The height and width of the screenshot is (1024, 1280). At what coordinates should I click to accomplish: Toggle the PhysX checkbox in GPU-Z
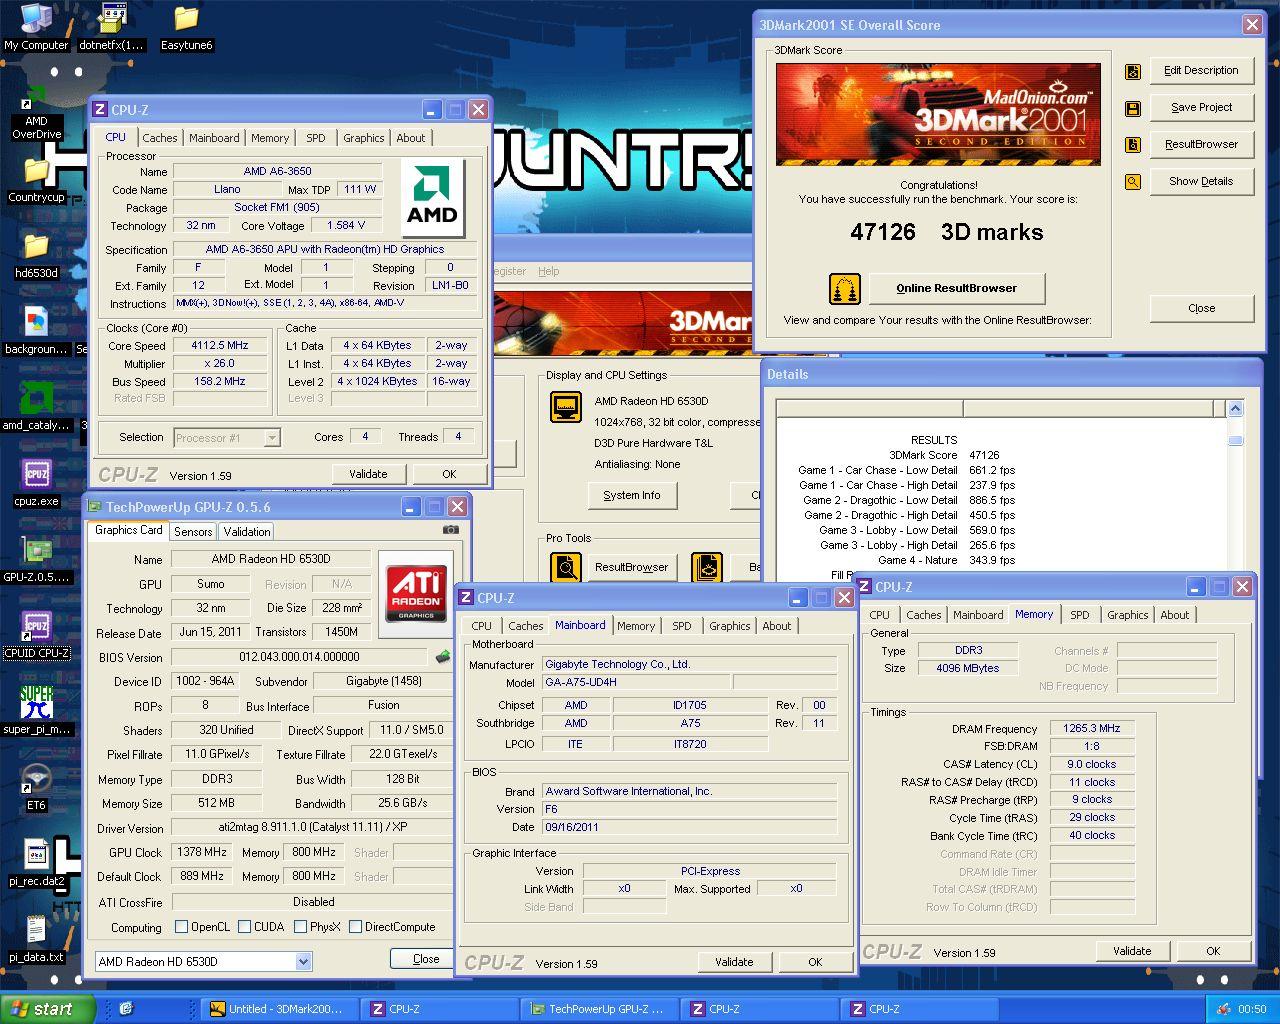[x=300, y=927]
